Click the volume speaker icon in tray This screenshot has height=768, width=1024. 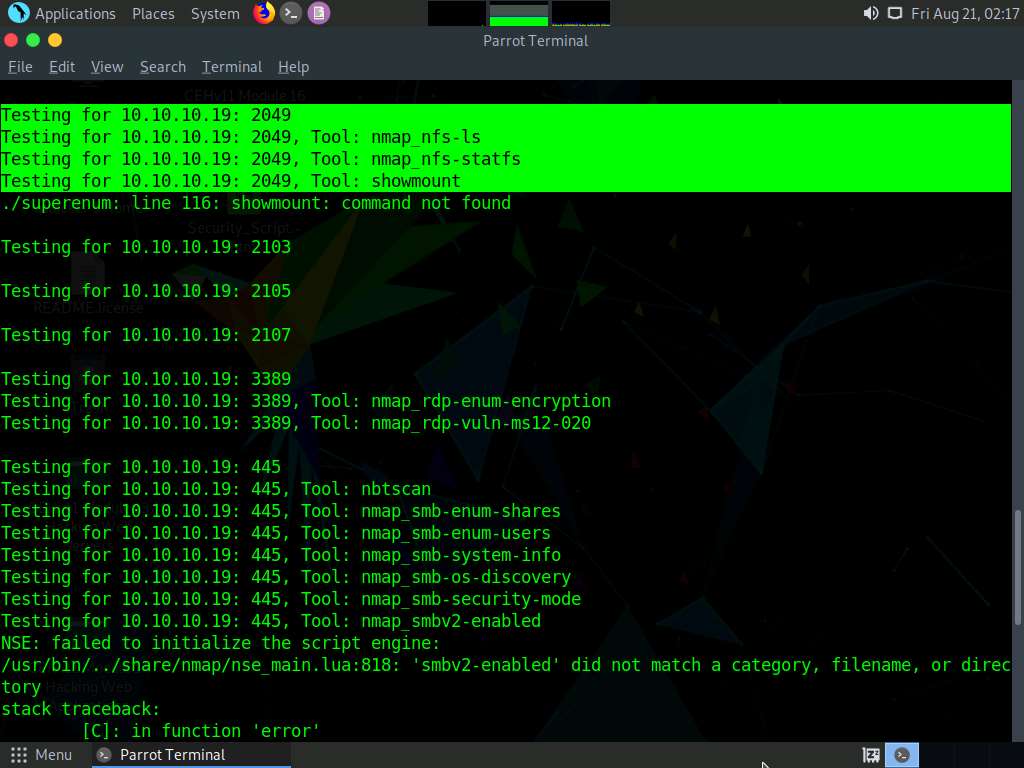coord(871,13)
